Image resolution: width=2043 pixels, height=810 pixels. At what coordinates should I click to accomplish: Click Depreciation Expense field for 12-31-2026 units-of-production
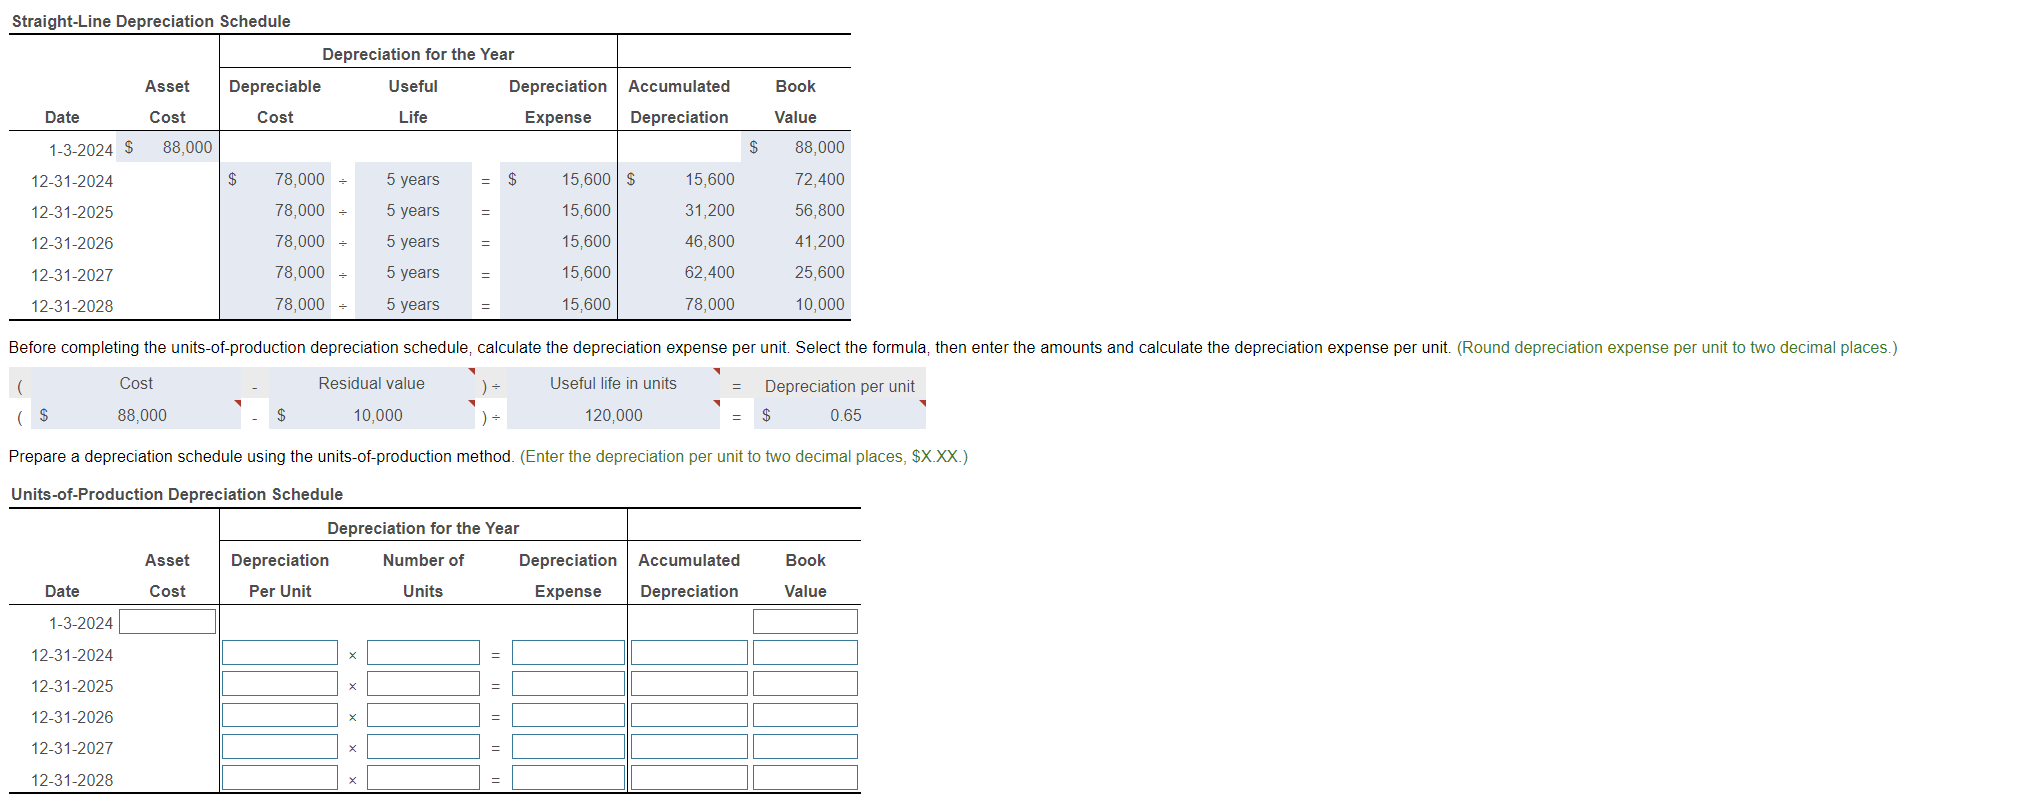click(568, 715)
